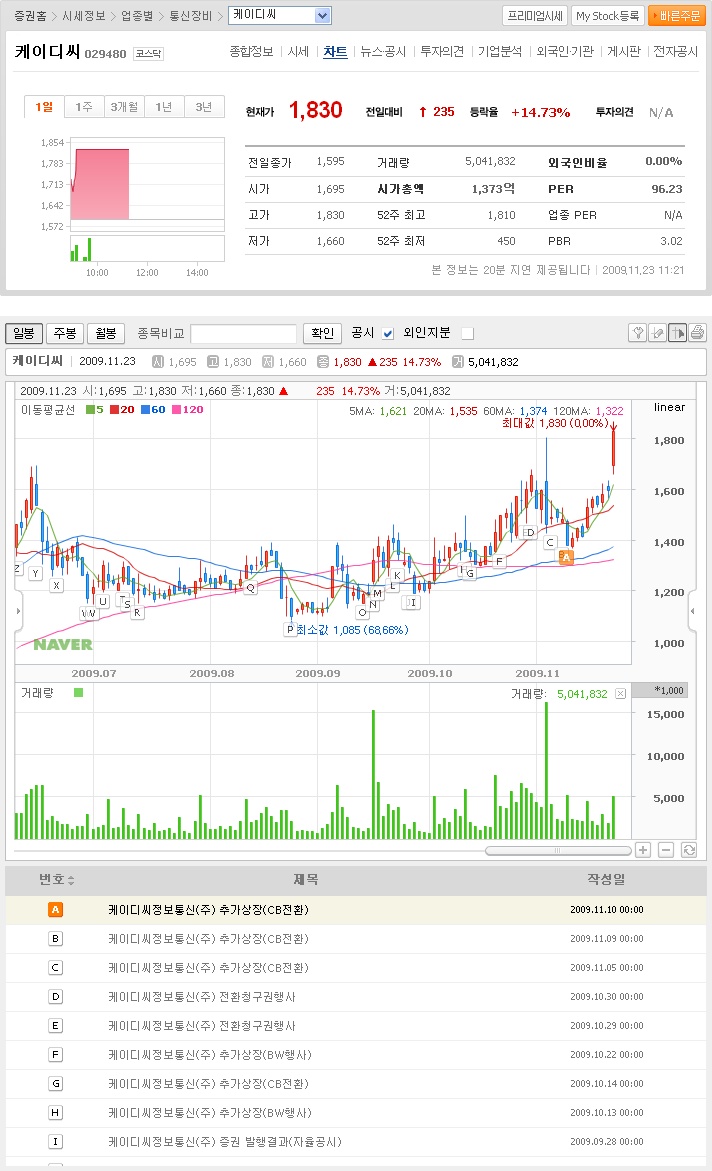This screenshot has height=1171, width=712.
Task: Open list row icon H
Action: [x=55, y=1113]
